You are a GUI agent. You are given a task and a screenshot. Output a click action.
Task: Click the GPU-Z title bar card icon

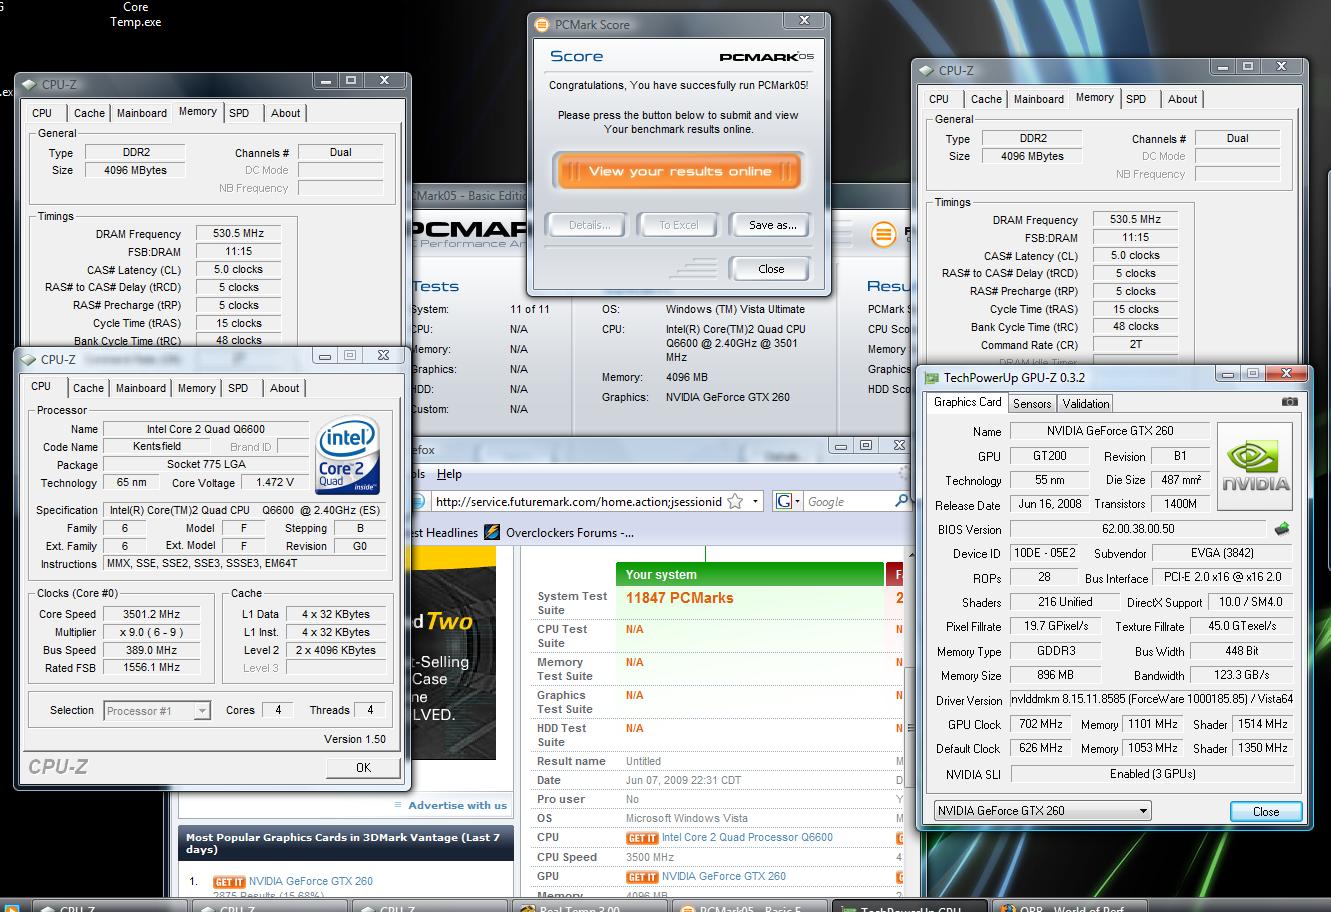pos(931,378)
